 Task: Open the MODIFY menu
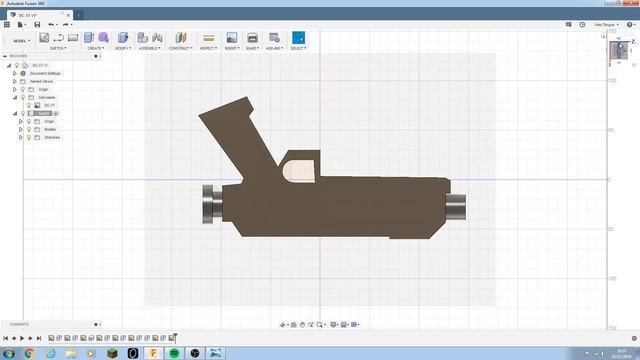pos(123,48)
